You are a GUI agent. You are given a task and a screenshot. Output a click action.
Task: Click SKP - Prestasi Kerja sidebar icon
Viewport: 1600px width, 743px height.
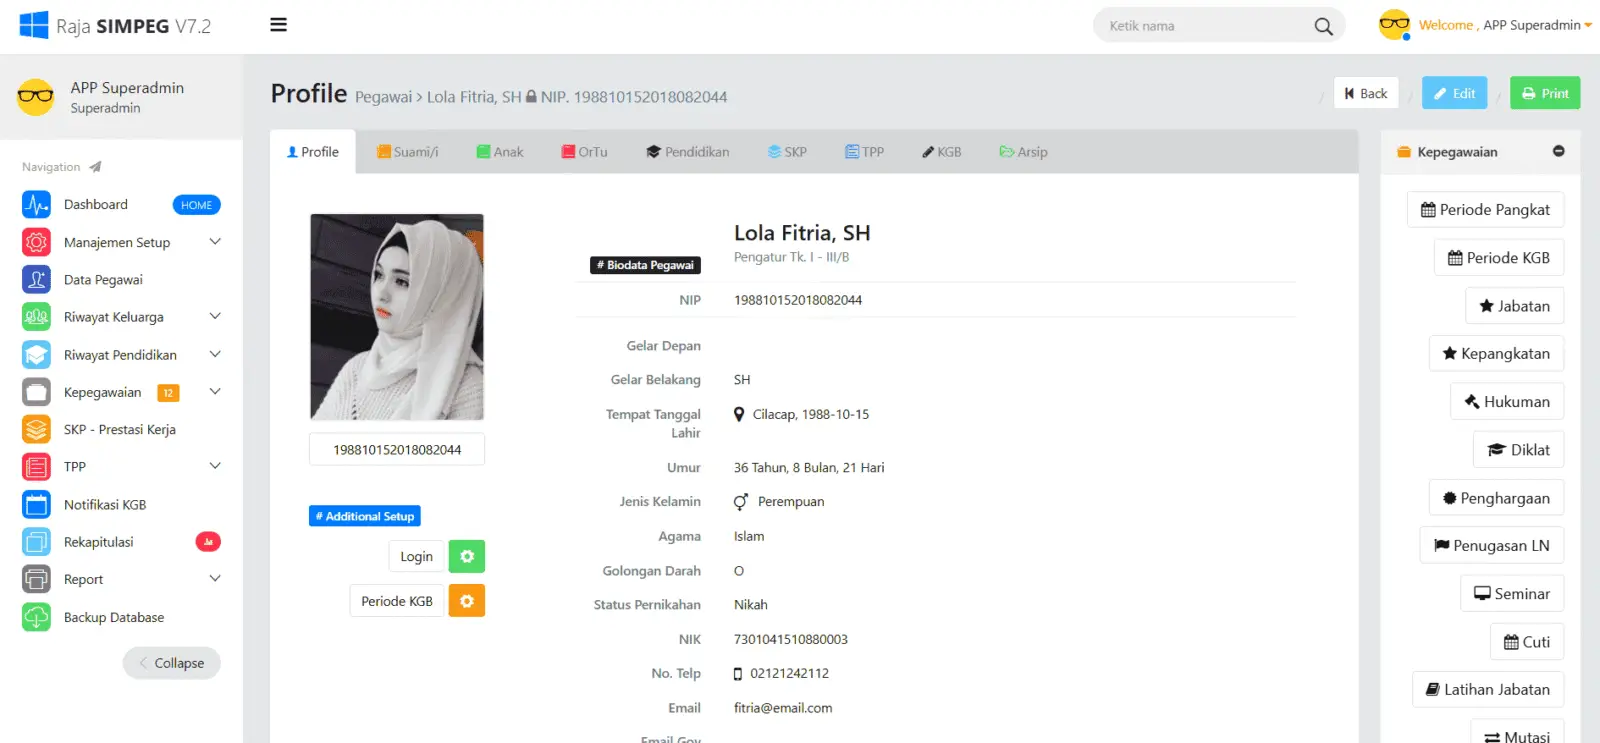pyautogui.click(x=37, y=430)
